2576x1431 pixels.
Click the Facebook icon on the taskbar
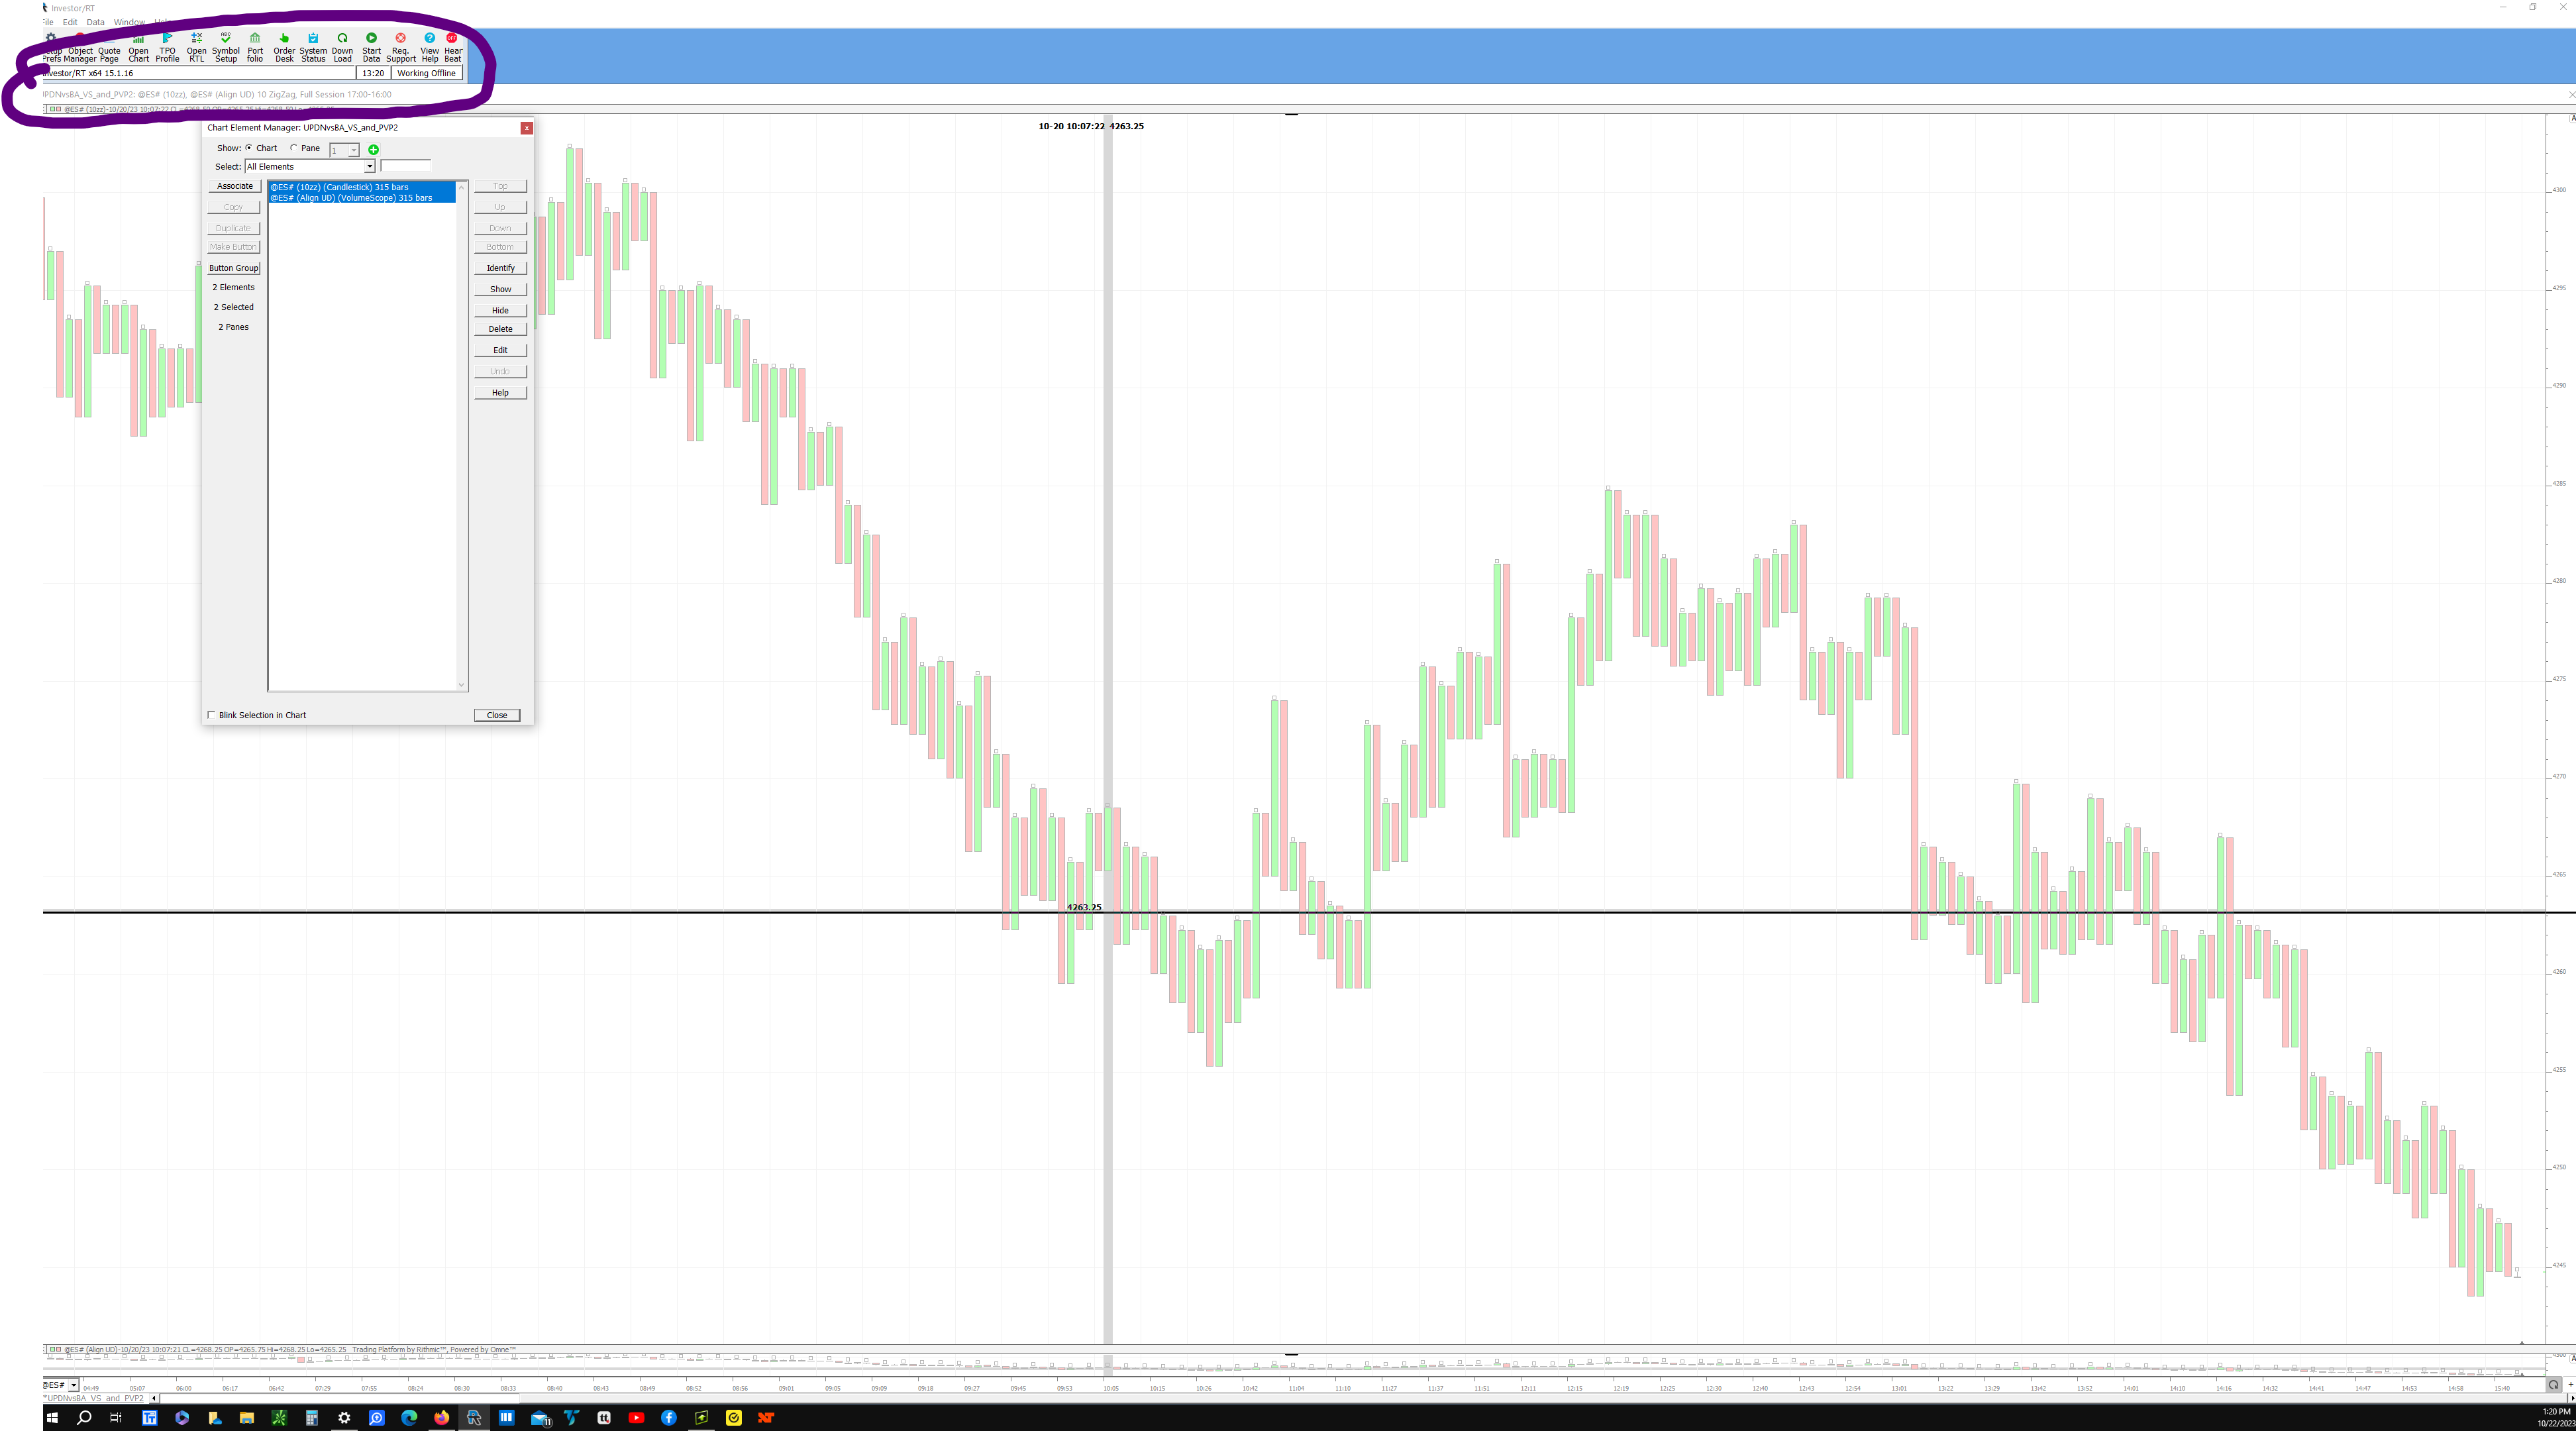pyautogui.click(x=668, y=1417)
